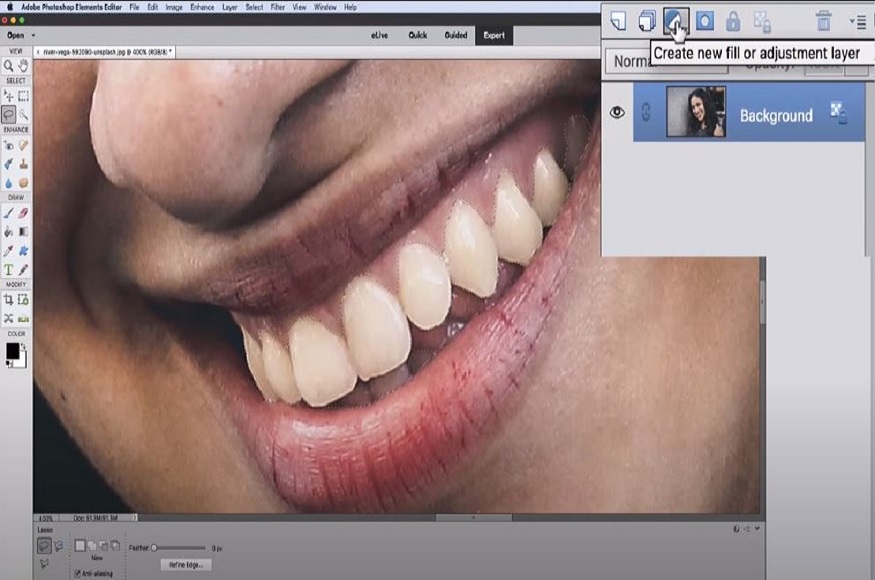875x580 pixels.
Task: Select the Content-Aware Move tool
Action: 8,318
